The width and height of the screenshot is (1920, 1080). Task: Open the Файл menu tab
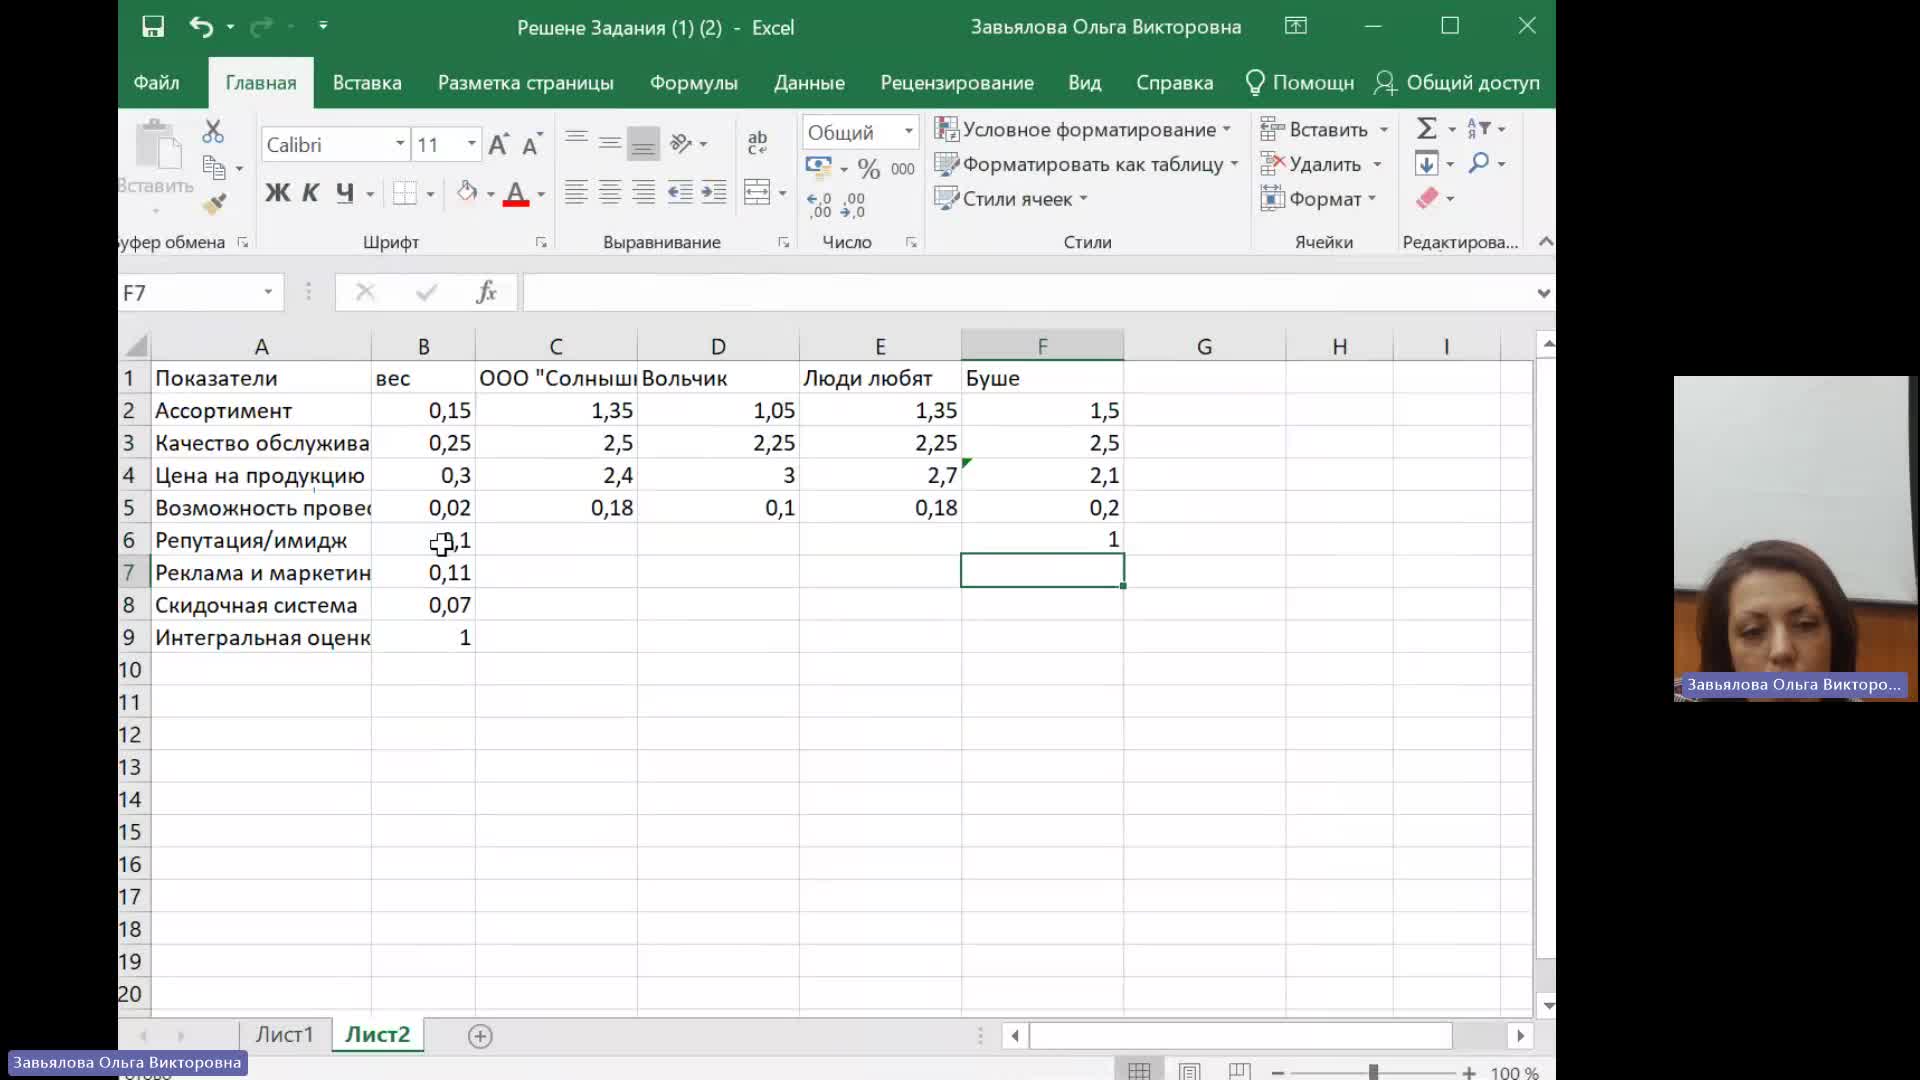pyautogui.click(x=157, y=83)
